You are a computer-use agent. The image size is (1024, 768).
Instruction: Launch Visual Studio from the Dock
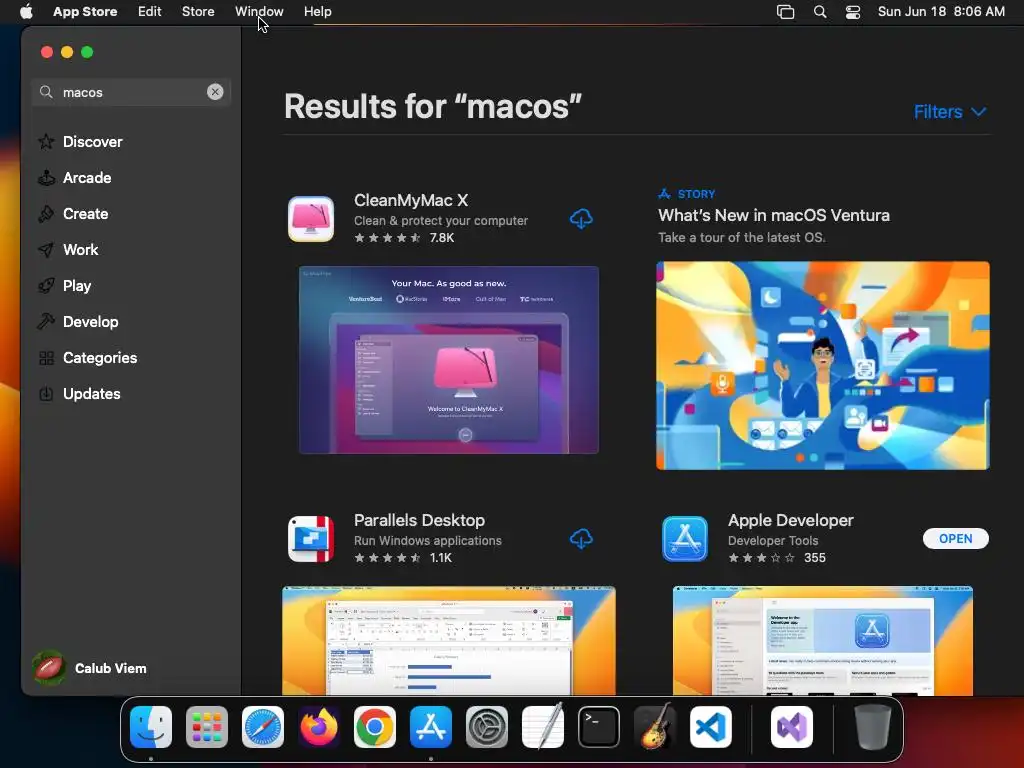pyautogui.click(x=792, y=727)
